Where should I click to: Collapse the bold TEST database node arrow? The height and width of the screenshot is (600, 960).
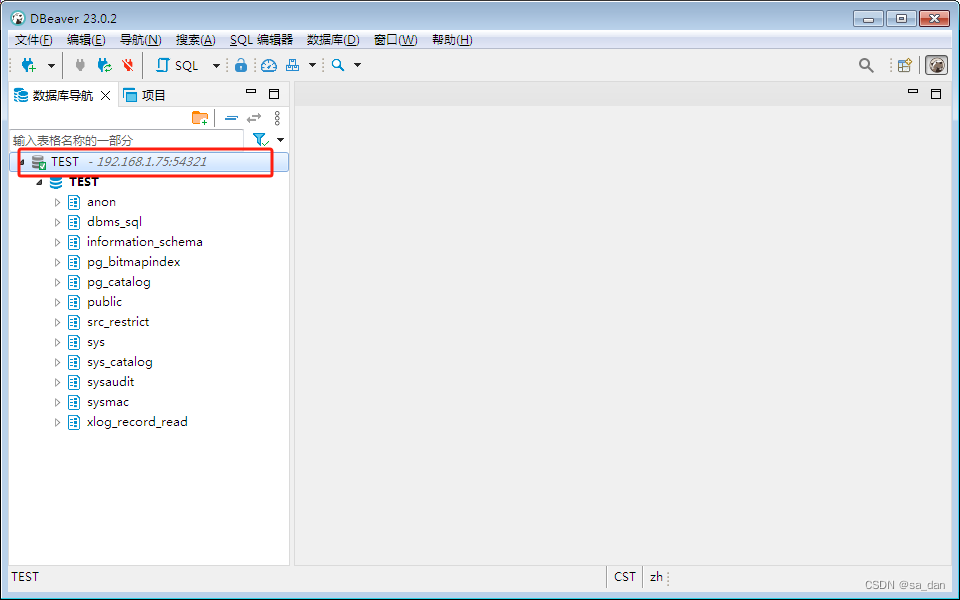pyautogui.click(x=39, y=182)
